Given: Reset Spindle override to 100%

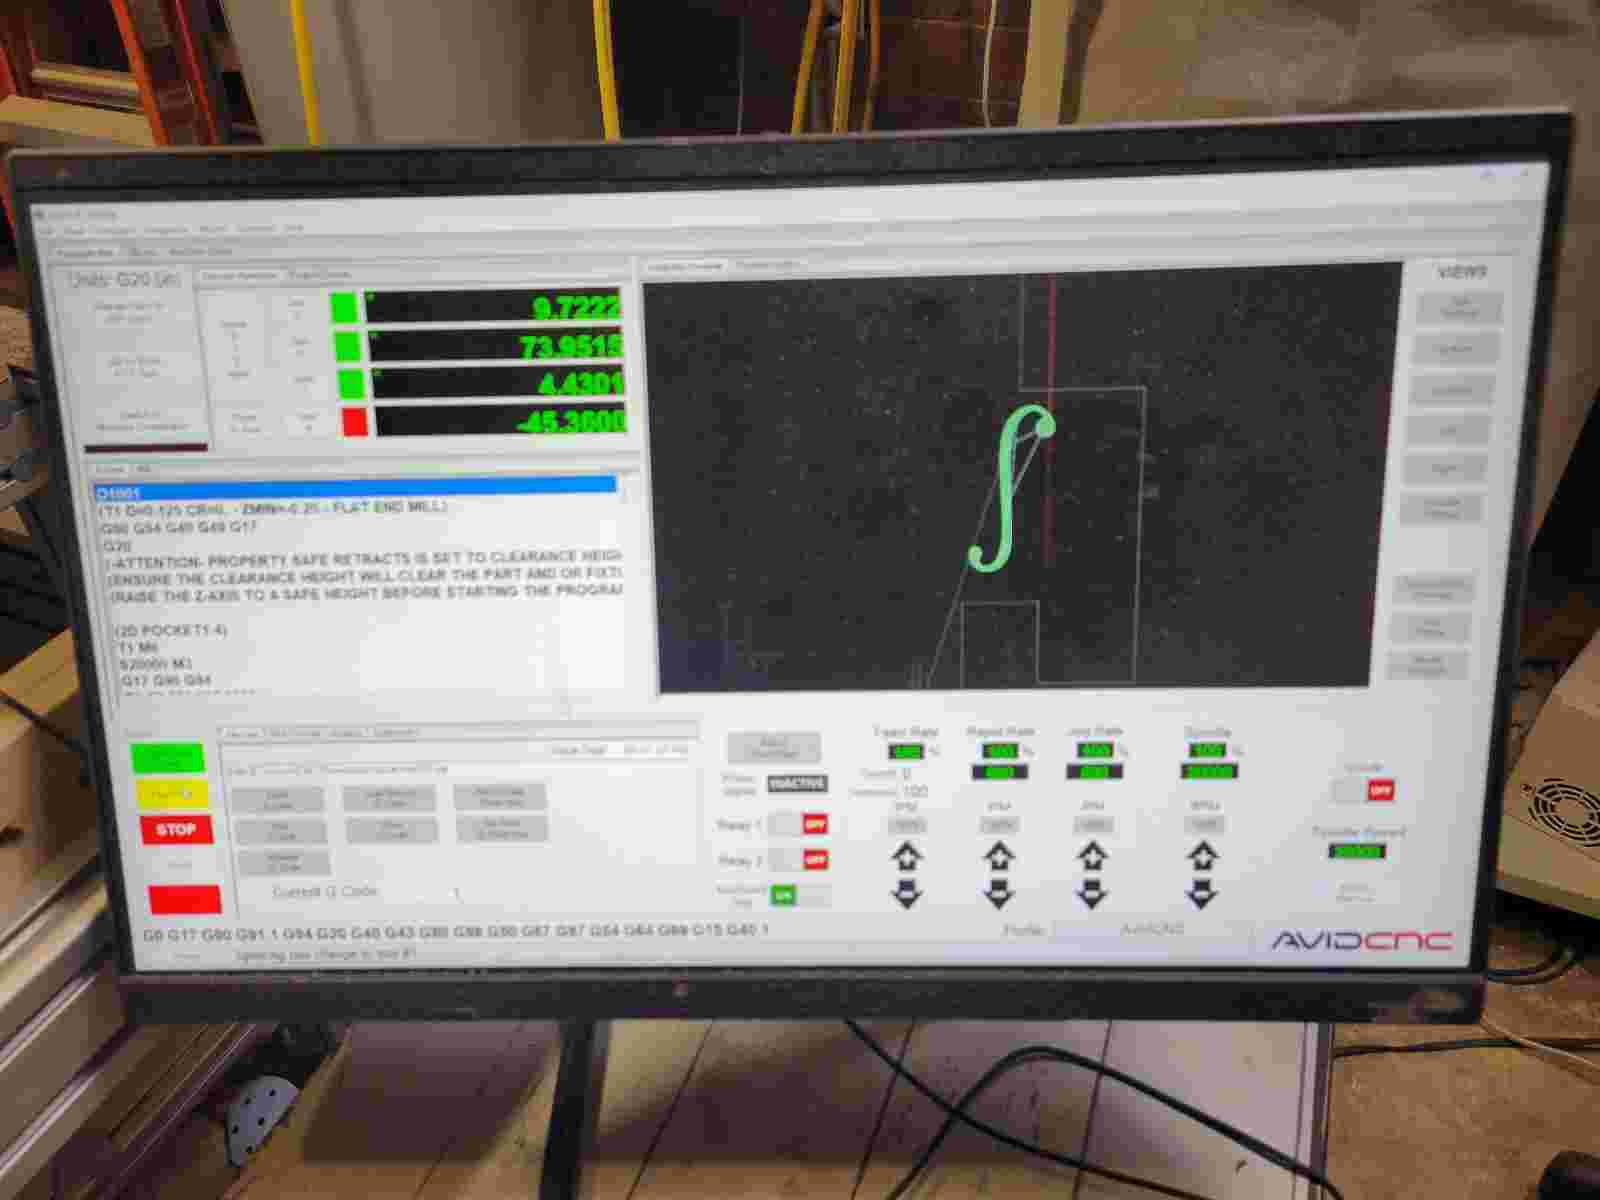Looking at the screenshot, I should [1205, 825].
